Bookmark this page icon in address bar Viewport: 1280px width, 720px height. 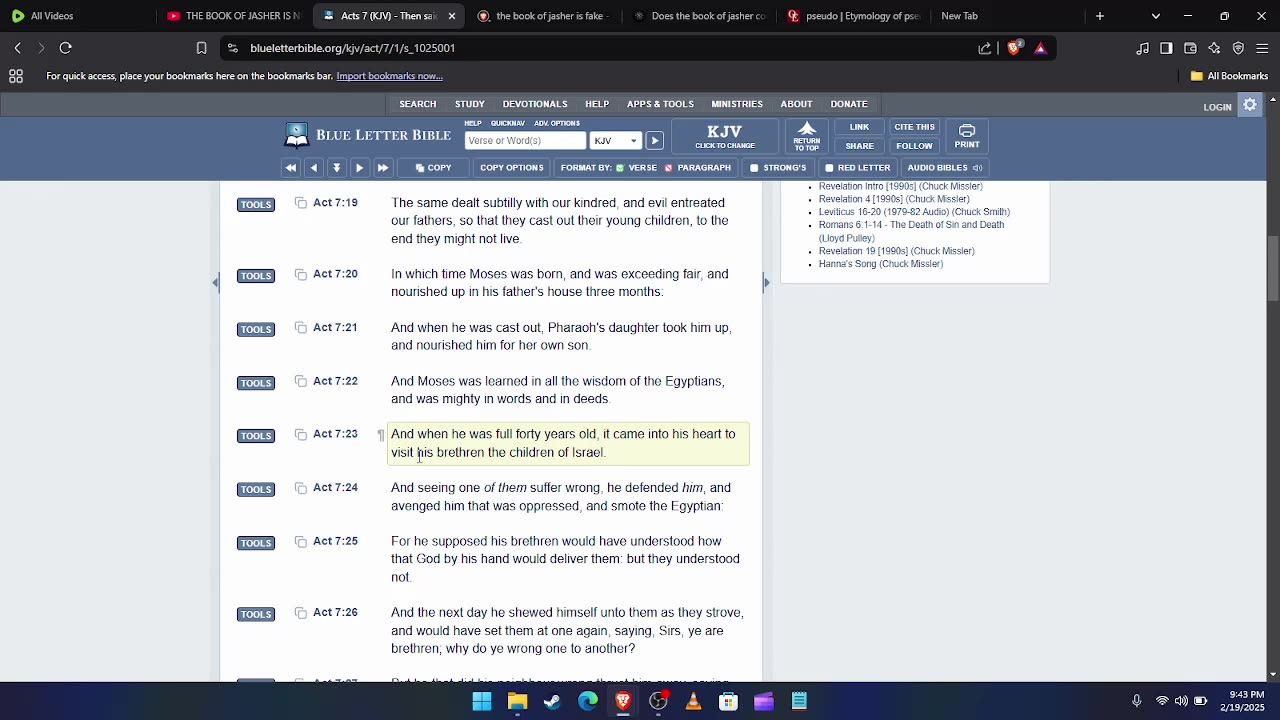coord(201,48)
